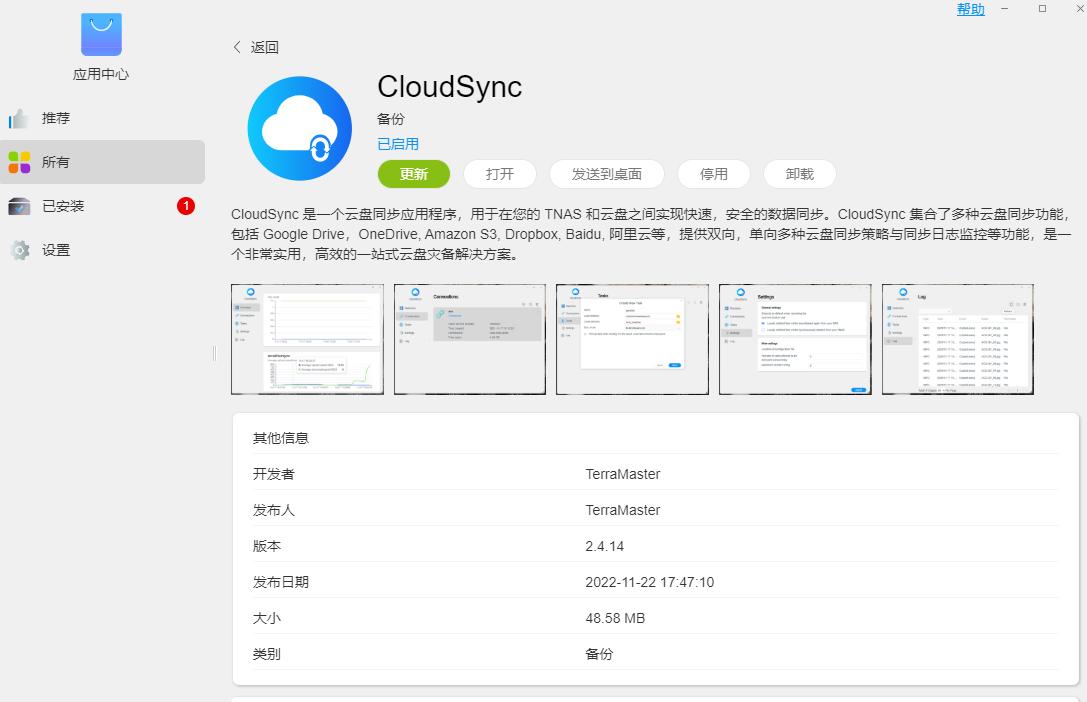Click the 已启用 status link

397,143
